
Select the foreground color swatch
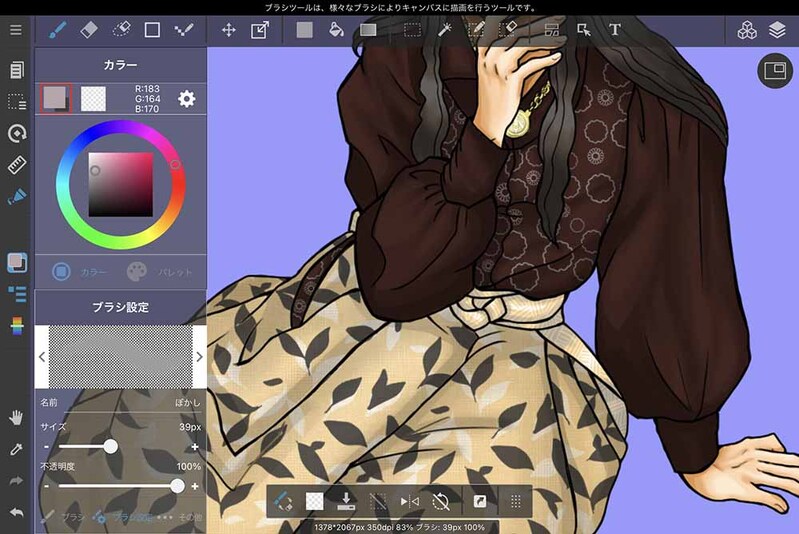[x=56, y=99]
